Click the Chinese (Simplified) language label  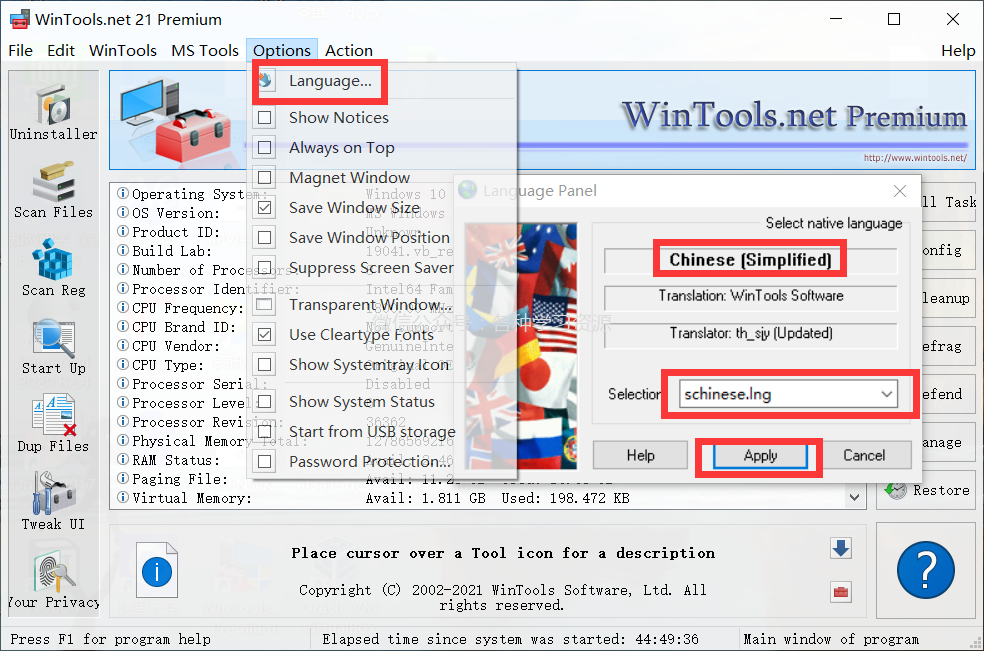[751, 260]
